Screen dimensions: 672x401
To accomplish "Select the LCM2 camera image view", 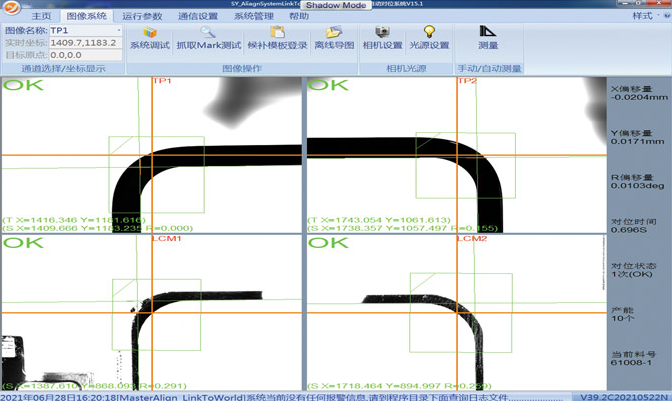I will coord(455,312).
